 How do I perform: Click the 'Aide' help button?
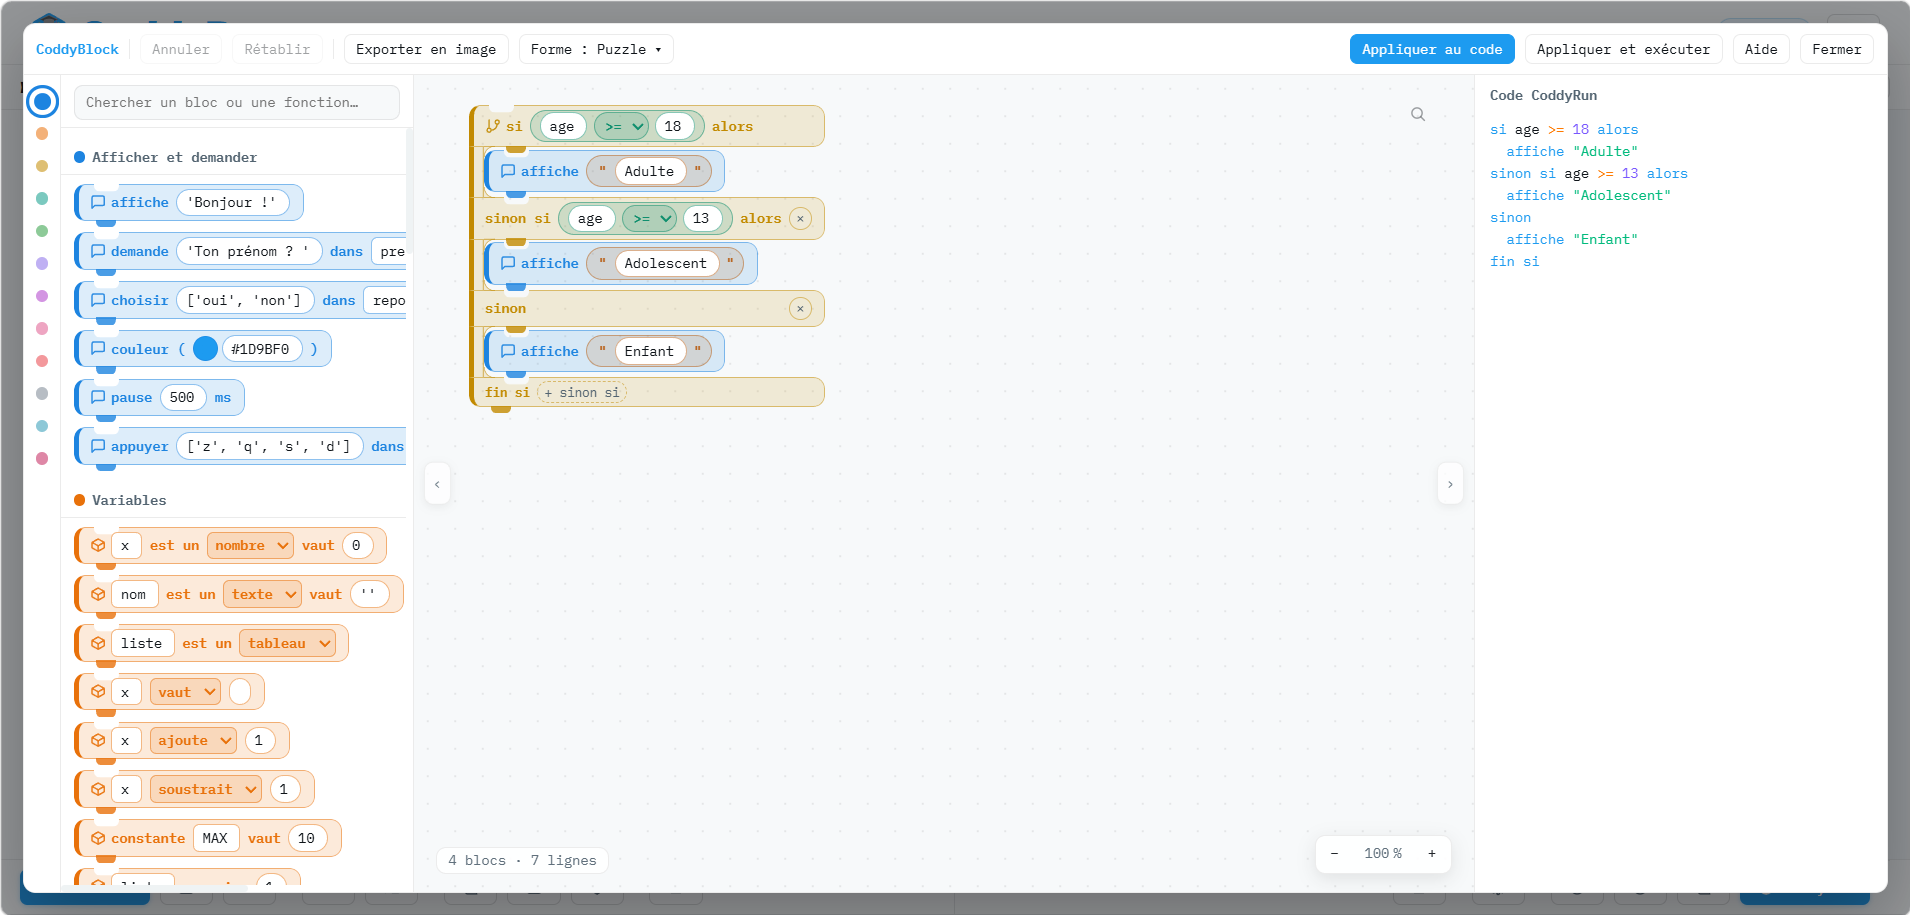(1761, 49)
